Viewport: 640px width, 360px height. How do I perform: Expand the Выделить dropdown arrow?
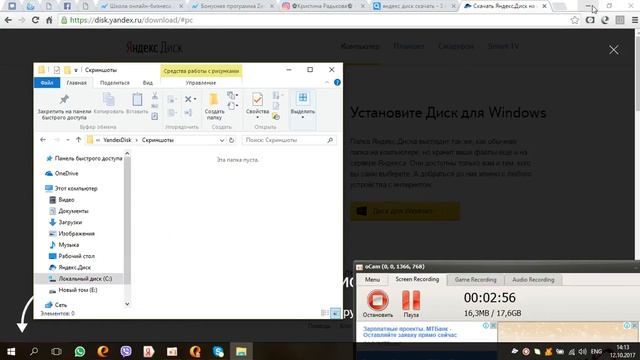tap(303, 118)
